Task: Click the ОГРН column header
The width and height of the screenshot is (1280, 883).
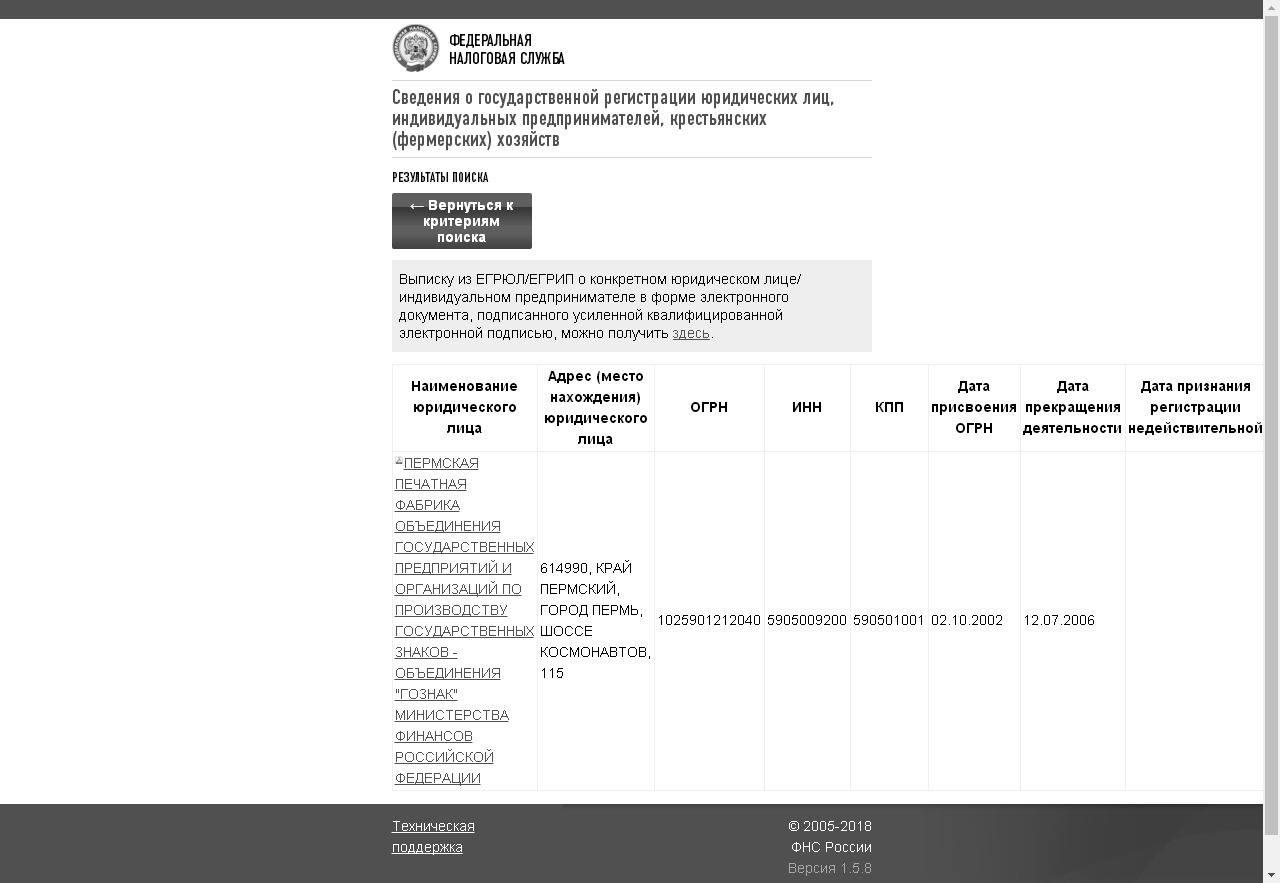Action: [x=709, y=407]
